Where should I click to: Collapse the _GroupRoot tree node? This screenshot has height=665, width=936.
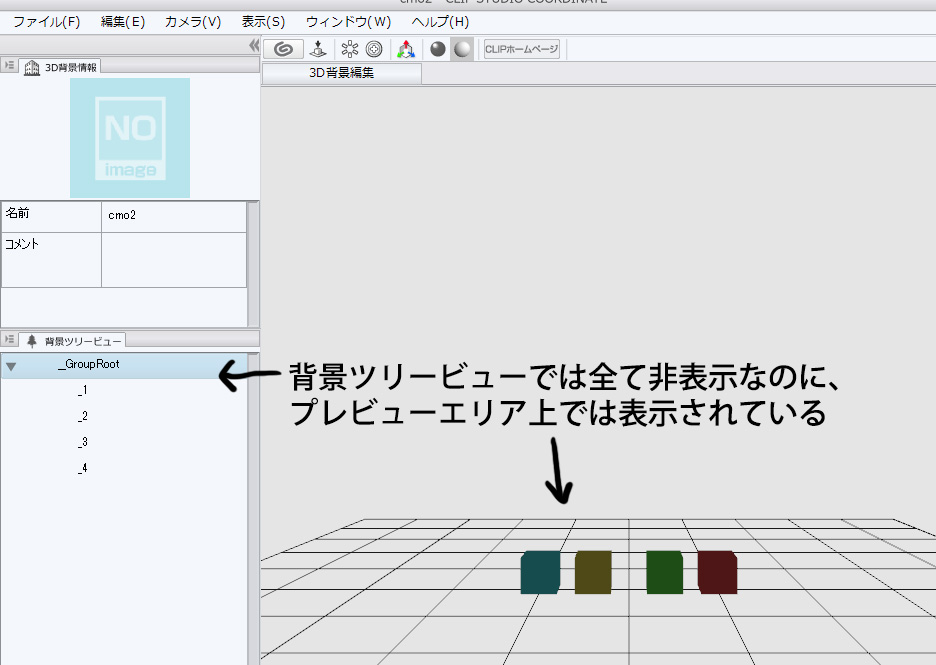tap(11, 366)
